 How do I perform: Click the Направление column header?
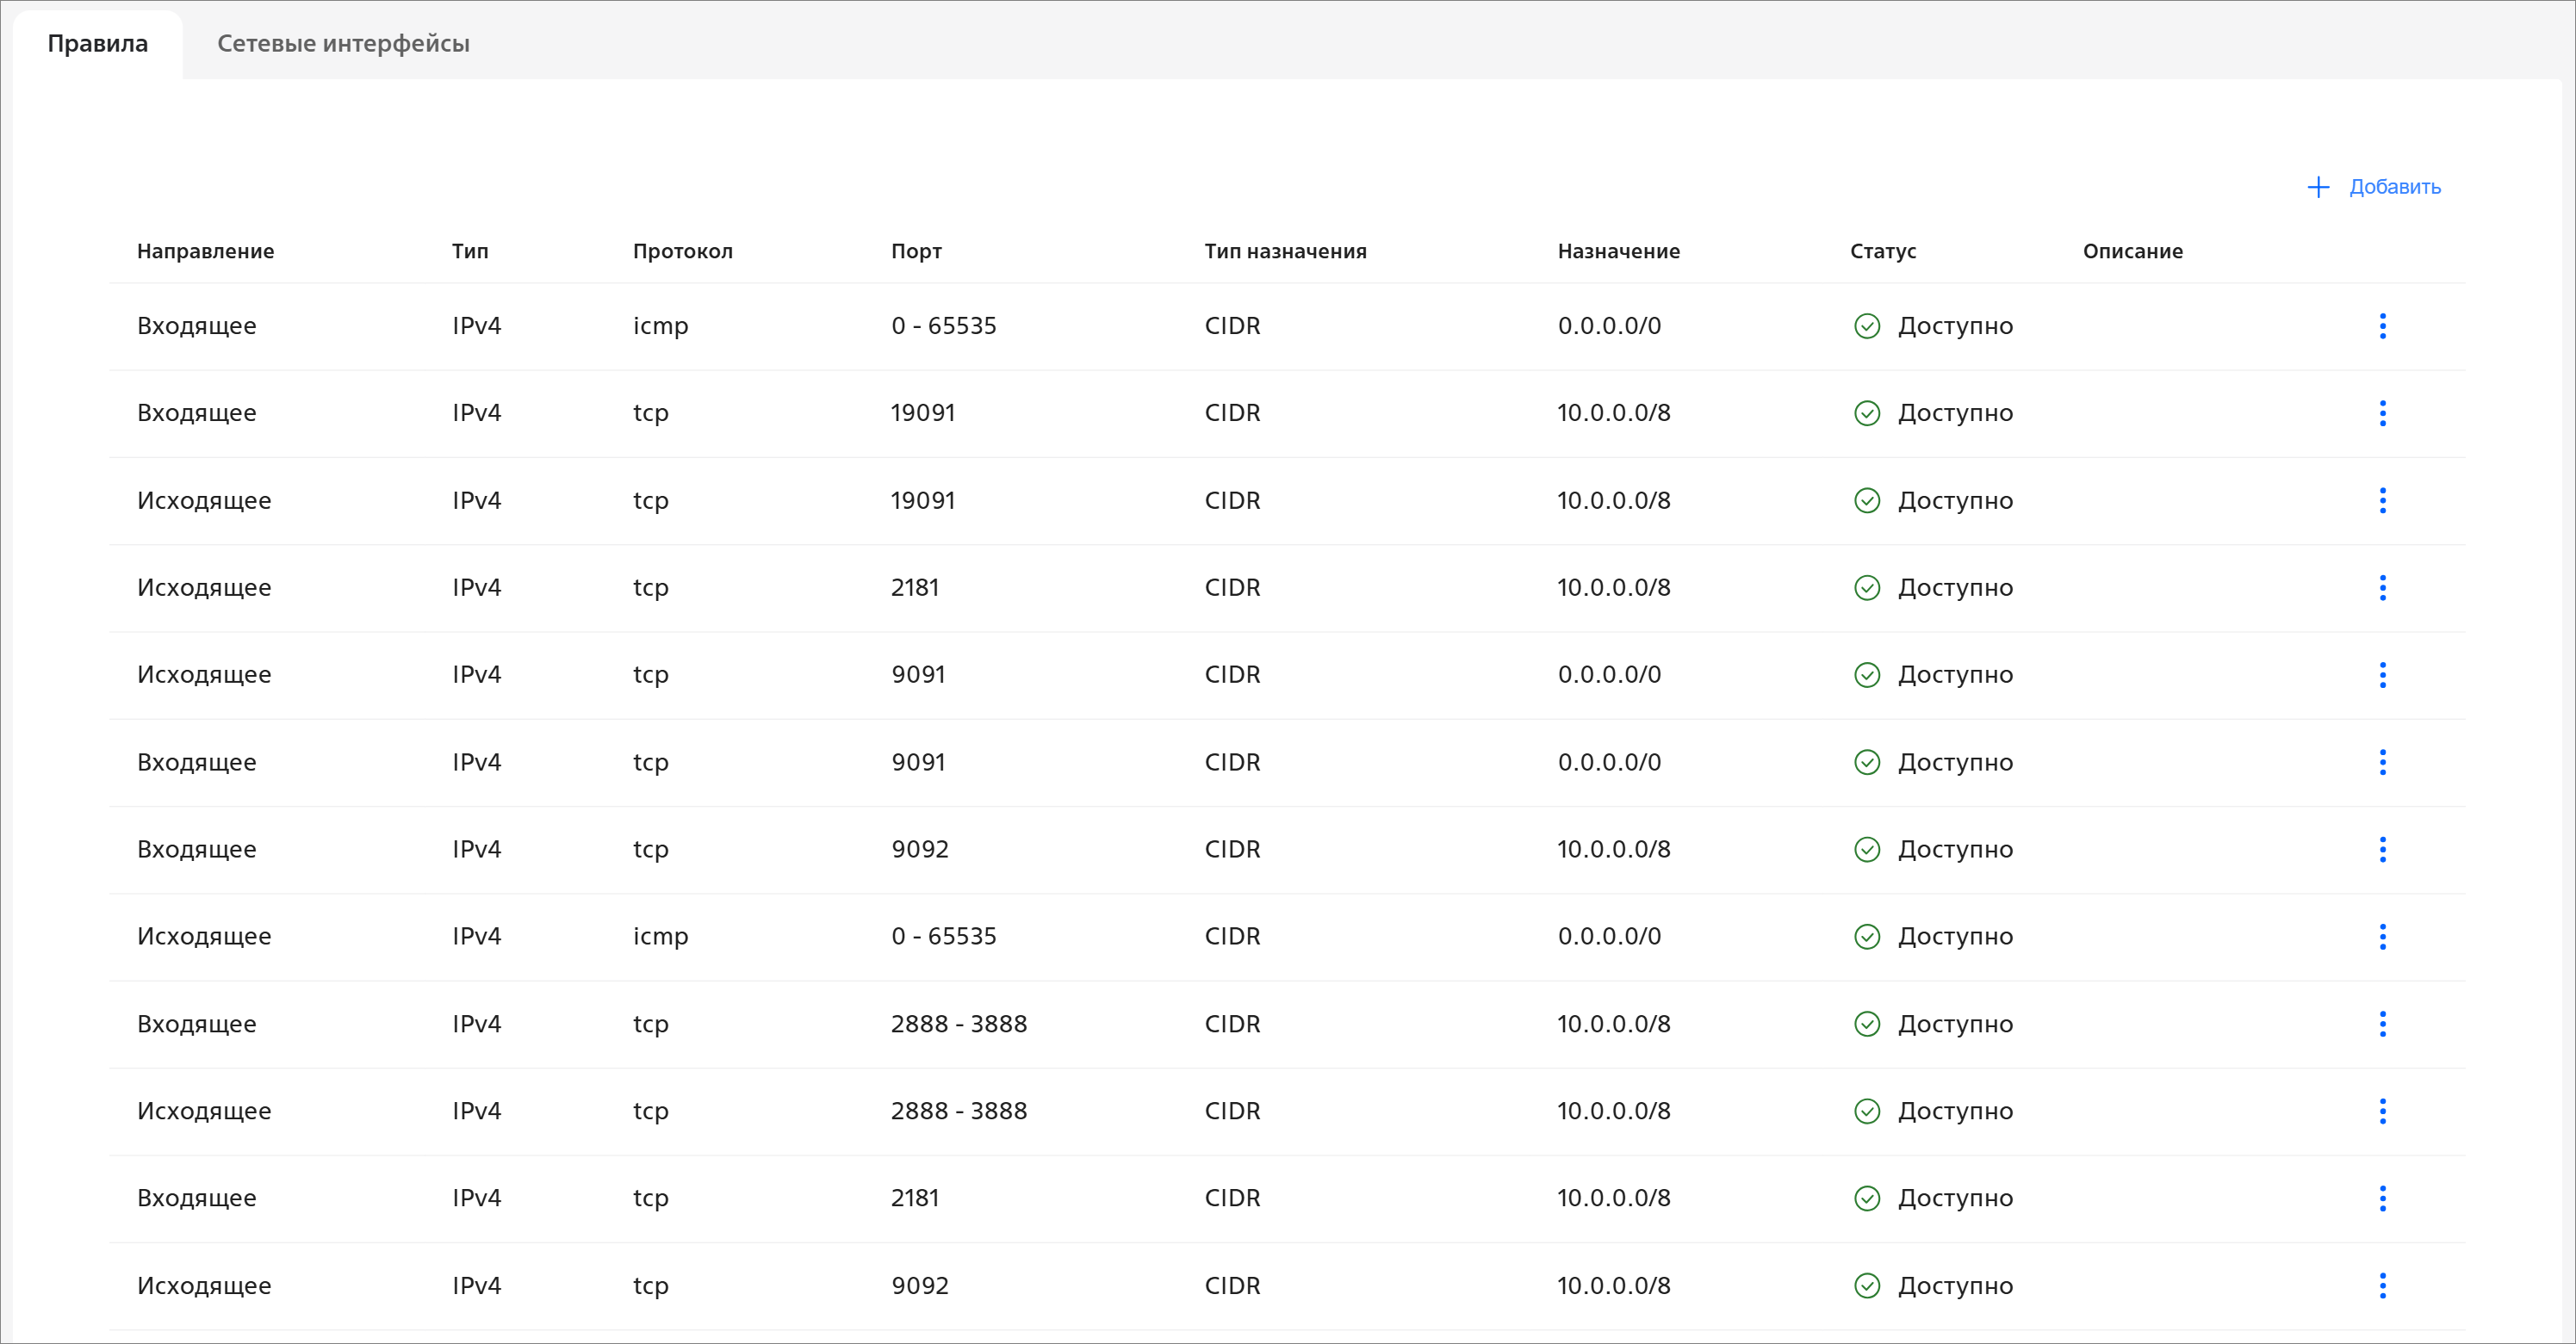205,251
